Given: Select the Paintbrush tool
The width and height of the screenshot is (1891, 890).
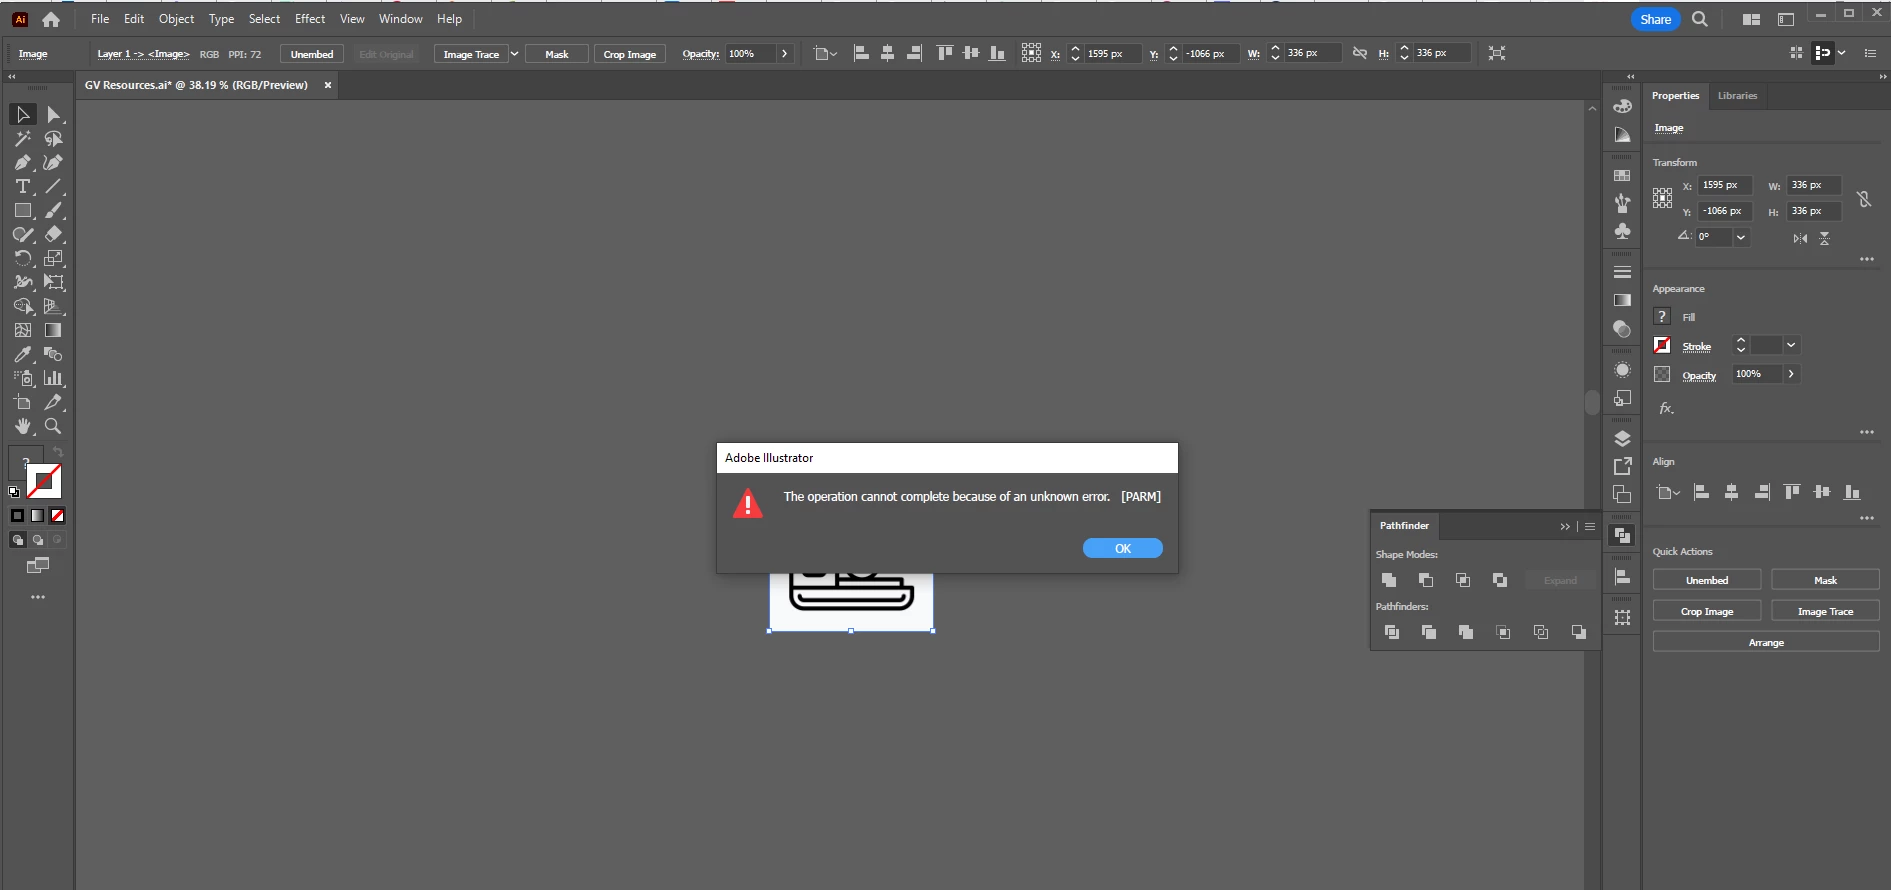Looking at the screenshot, I should tap(54, 210).
